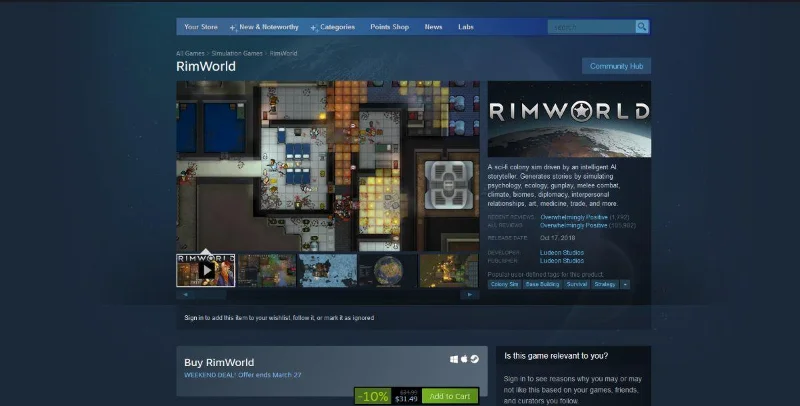Viewport: 800px width, 406px height.
Task: Click the SteamOS platform icon
Action: 474,359
